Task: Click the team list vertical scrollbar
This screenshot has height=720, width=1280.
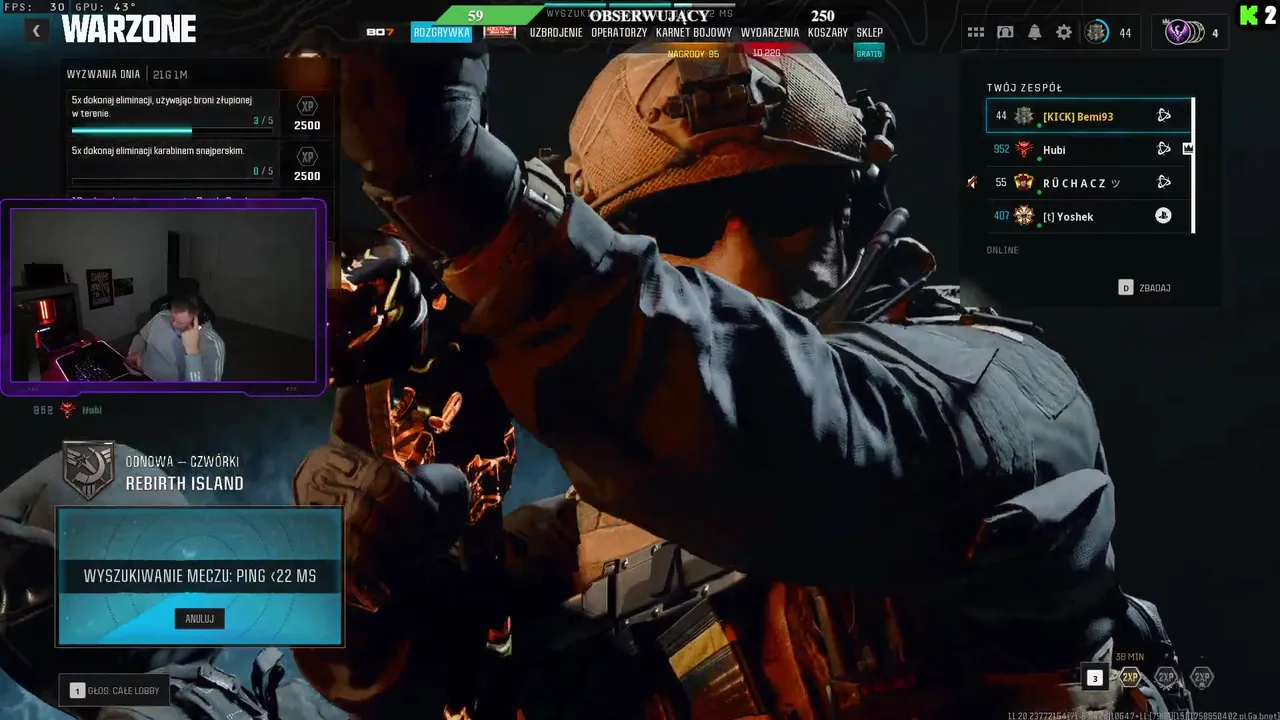Action: (x=1194, y=165)
